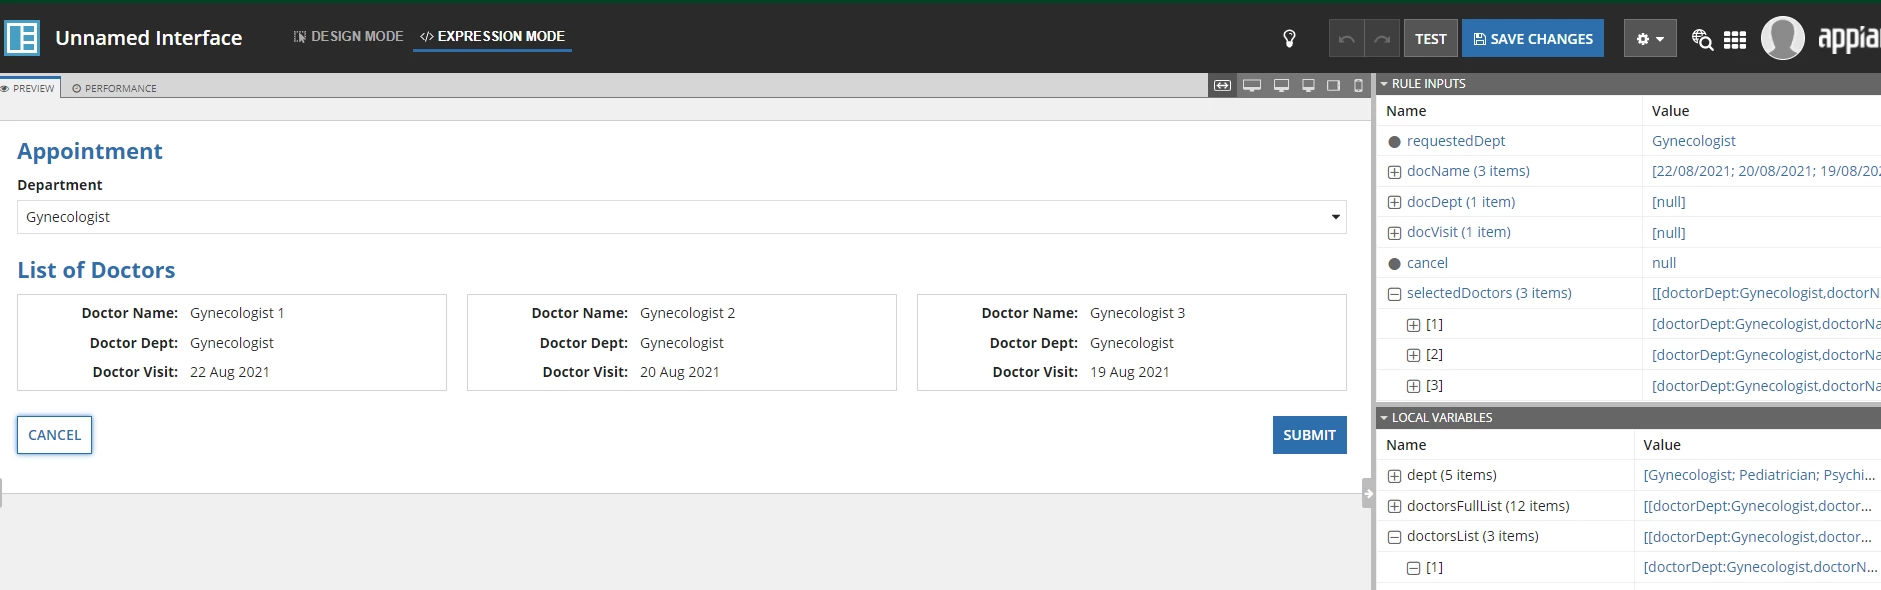1881x590 pixels.
Task: Click the docName dates value
Action: pos(1766,171)
